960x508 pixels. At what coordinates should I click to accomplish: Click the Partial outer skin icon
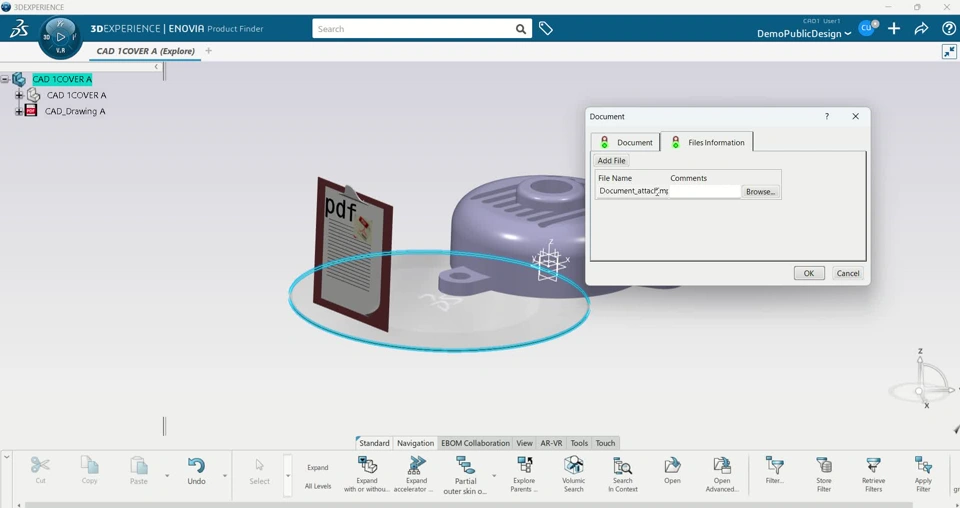465,475
